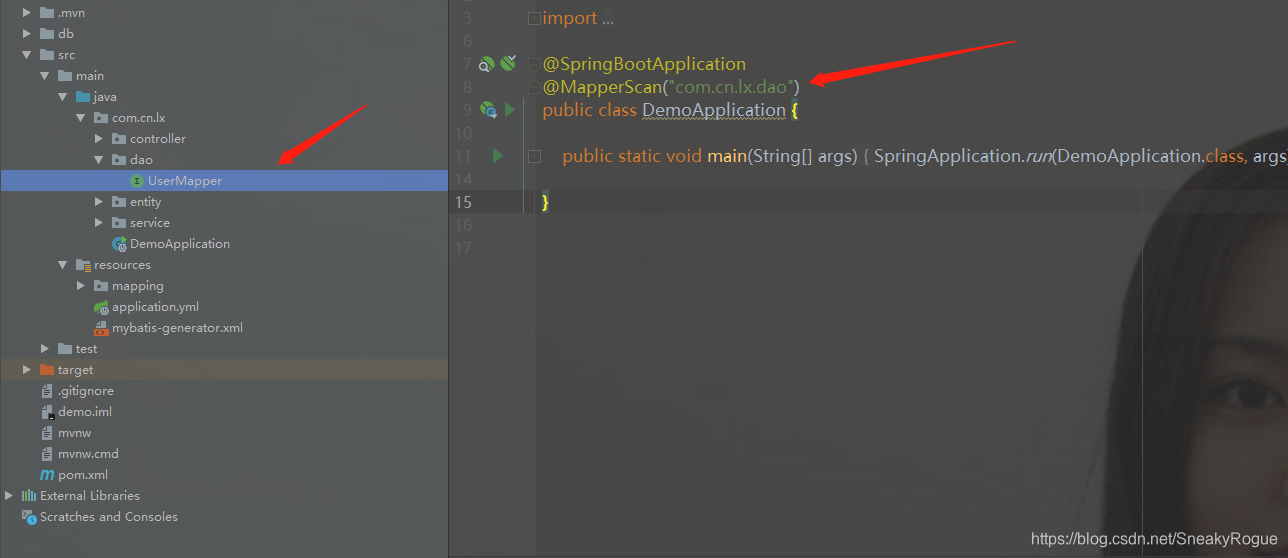Click the resources folder icon
The image size is (1288, 558).
[83, 265]
